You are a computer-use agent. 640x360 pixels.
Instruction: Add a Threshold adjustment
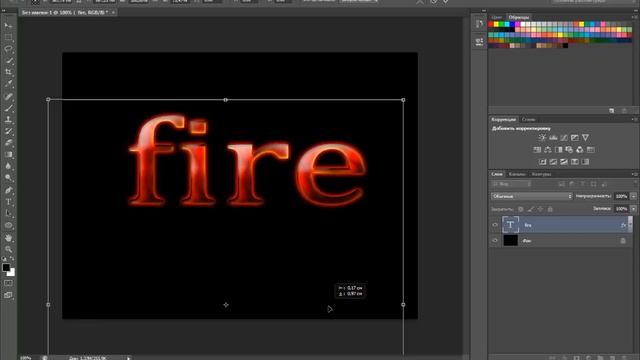click(564, 162)
